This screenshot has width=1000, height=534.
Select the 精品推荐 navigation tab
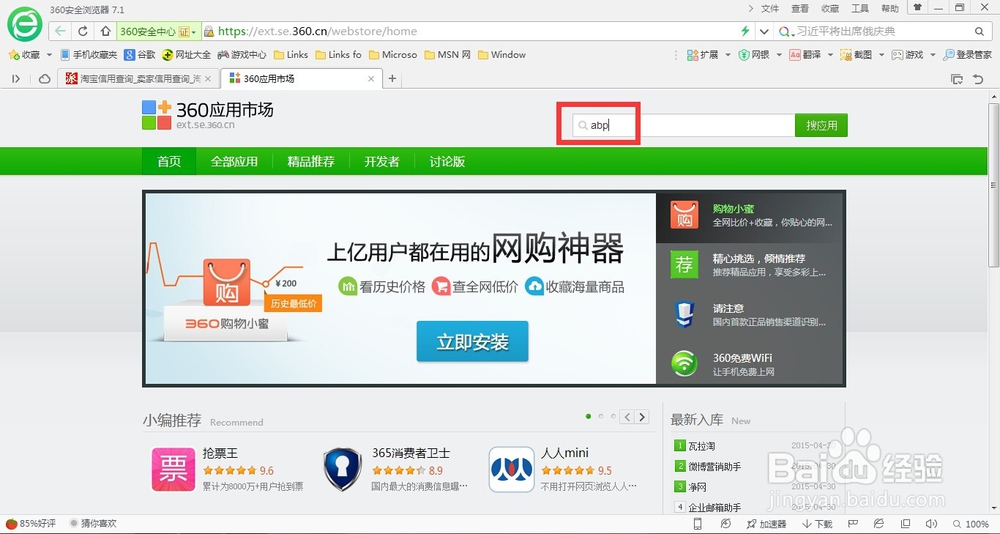click(x=311, y=161)
